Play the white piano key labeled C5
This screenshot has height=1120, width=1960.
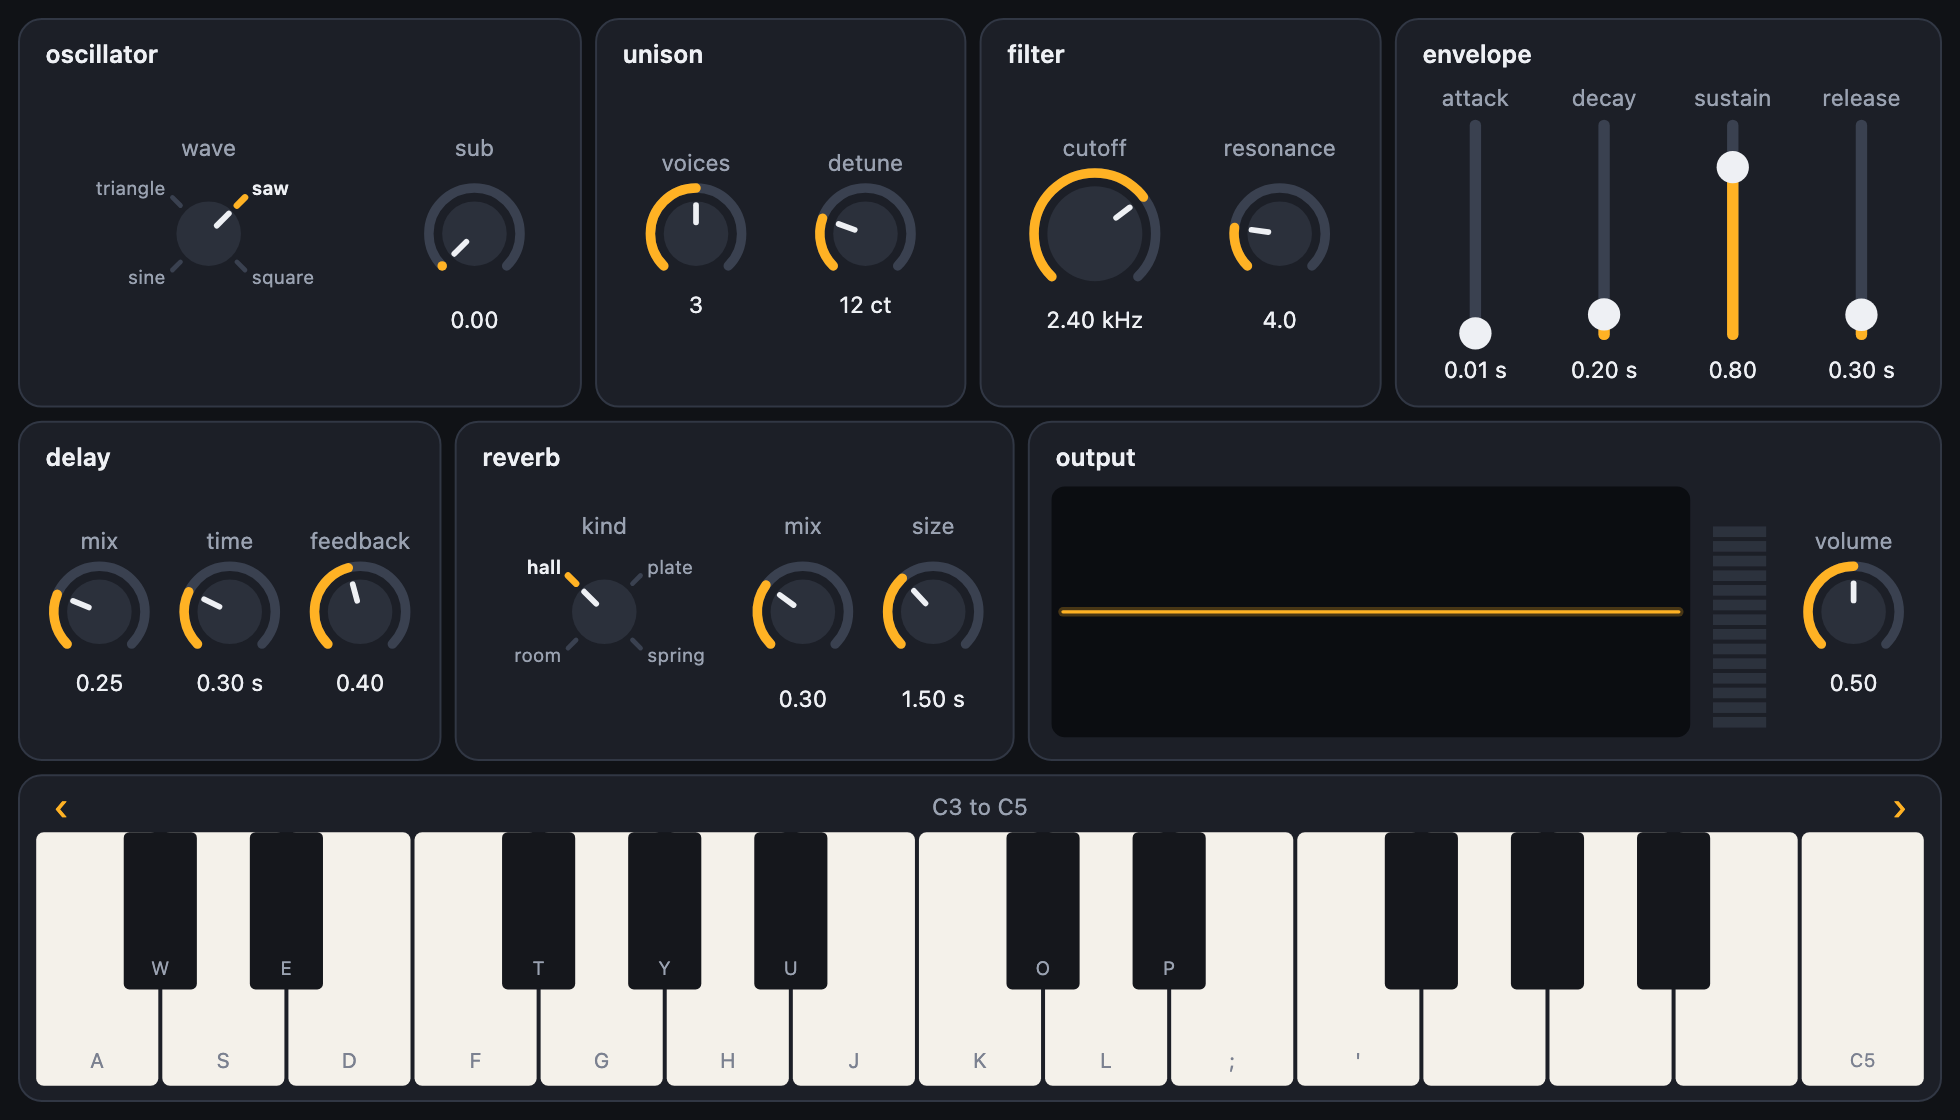tap(1862, 959)
